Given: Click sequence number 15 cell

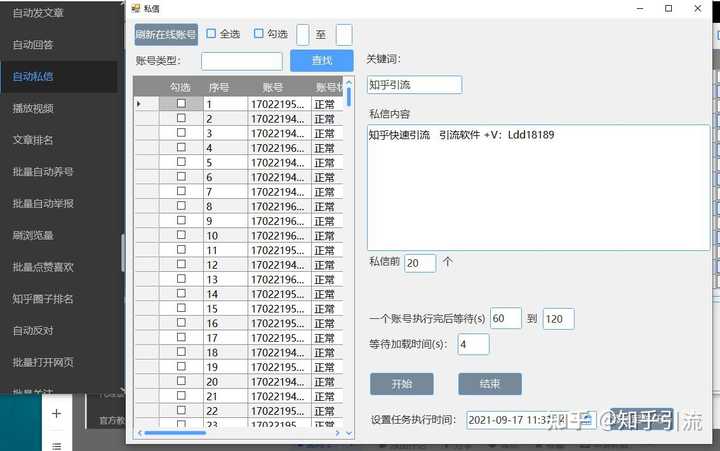Looking at the screenshot, I should coord(225,309).
